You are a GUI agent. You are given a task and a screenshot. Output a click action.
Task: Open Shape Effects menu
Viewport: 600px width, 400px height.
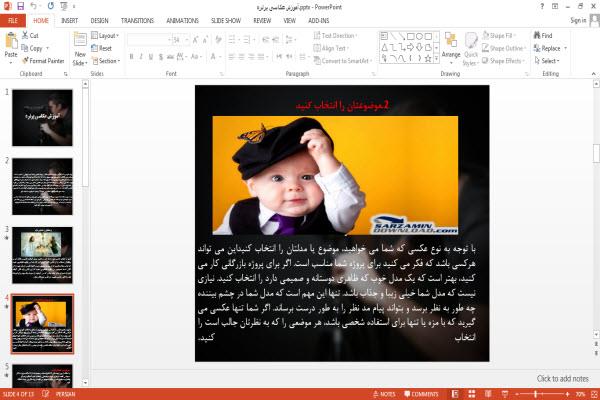click(504, 61)
